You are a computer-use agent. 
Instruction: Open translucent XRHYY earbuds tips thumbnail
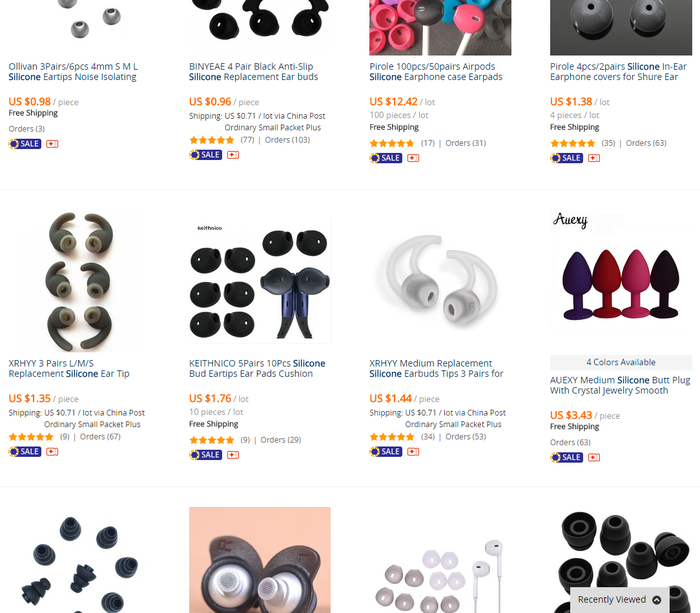tap(440, 281)
